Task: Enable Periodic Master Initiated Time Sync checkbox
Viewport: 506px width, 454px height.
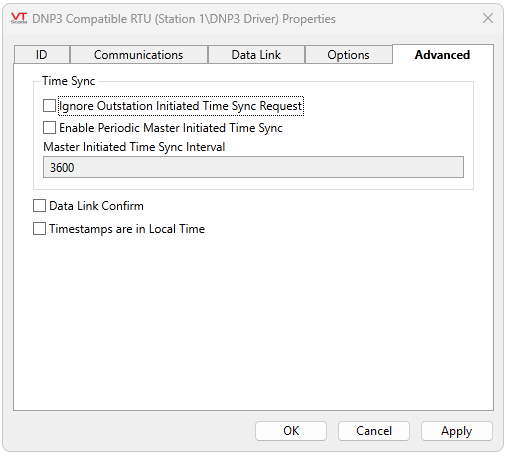Action: coord(49,128)
